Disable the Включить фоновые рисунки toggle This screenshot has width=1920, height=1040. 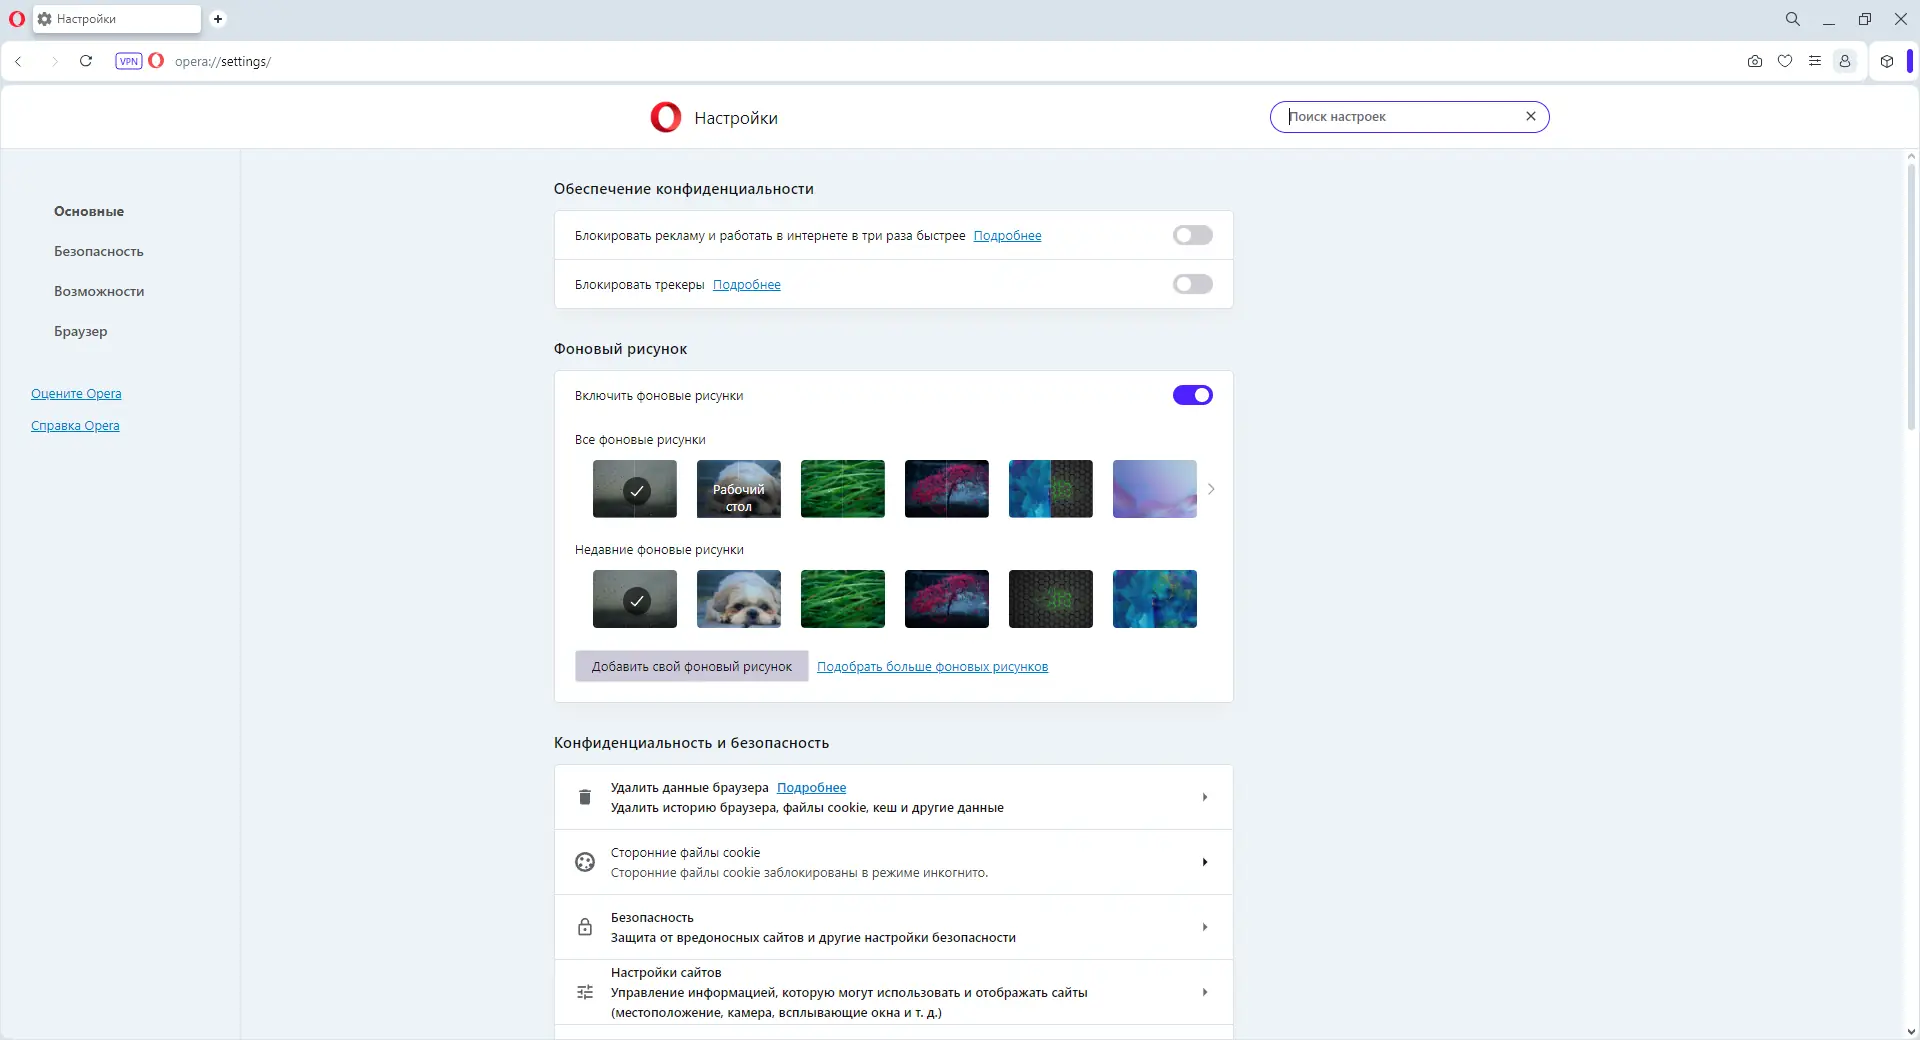pyautogui.click(x=1192, y=395)
